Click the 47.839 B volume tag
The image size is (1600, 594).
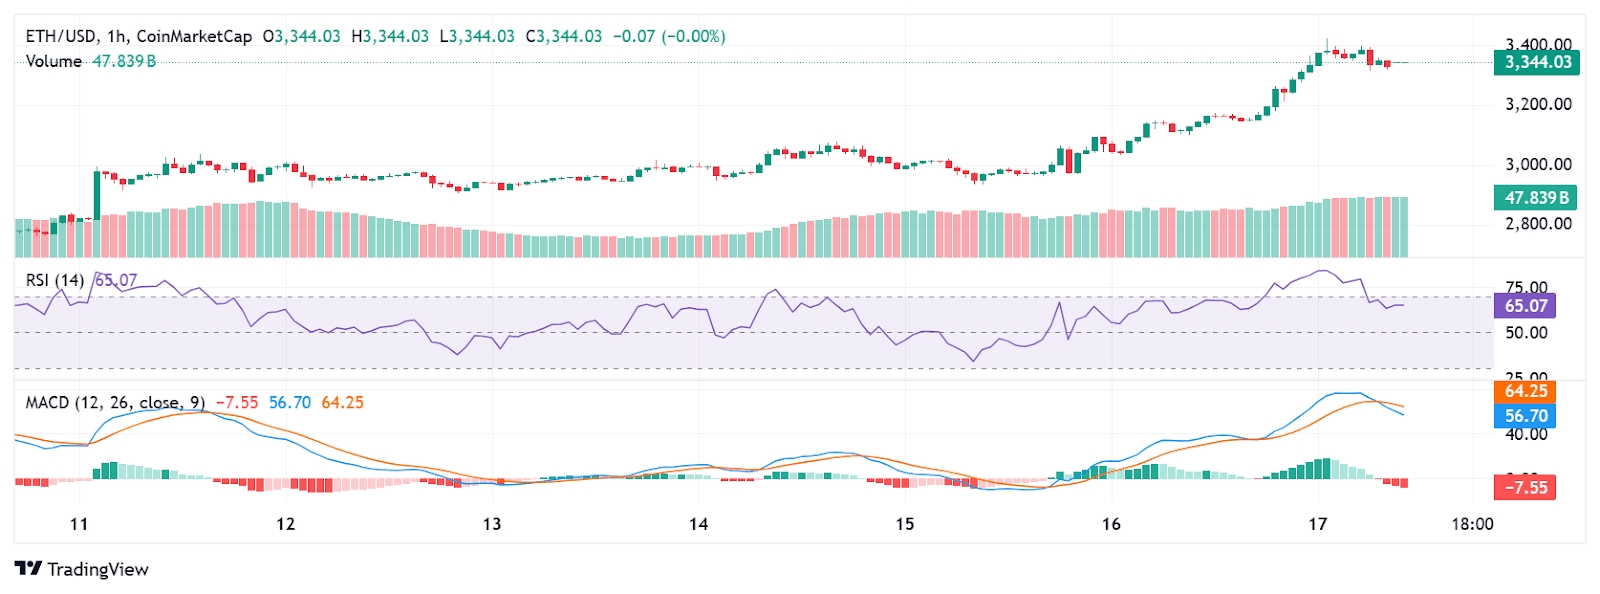click(1535, 197)
